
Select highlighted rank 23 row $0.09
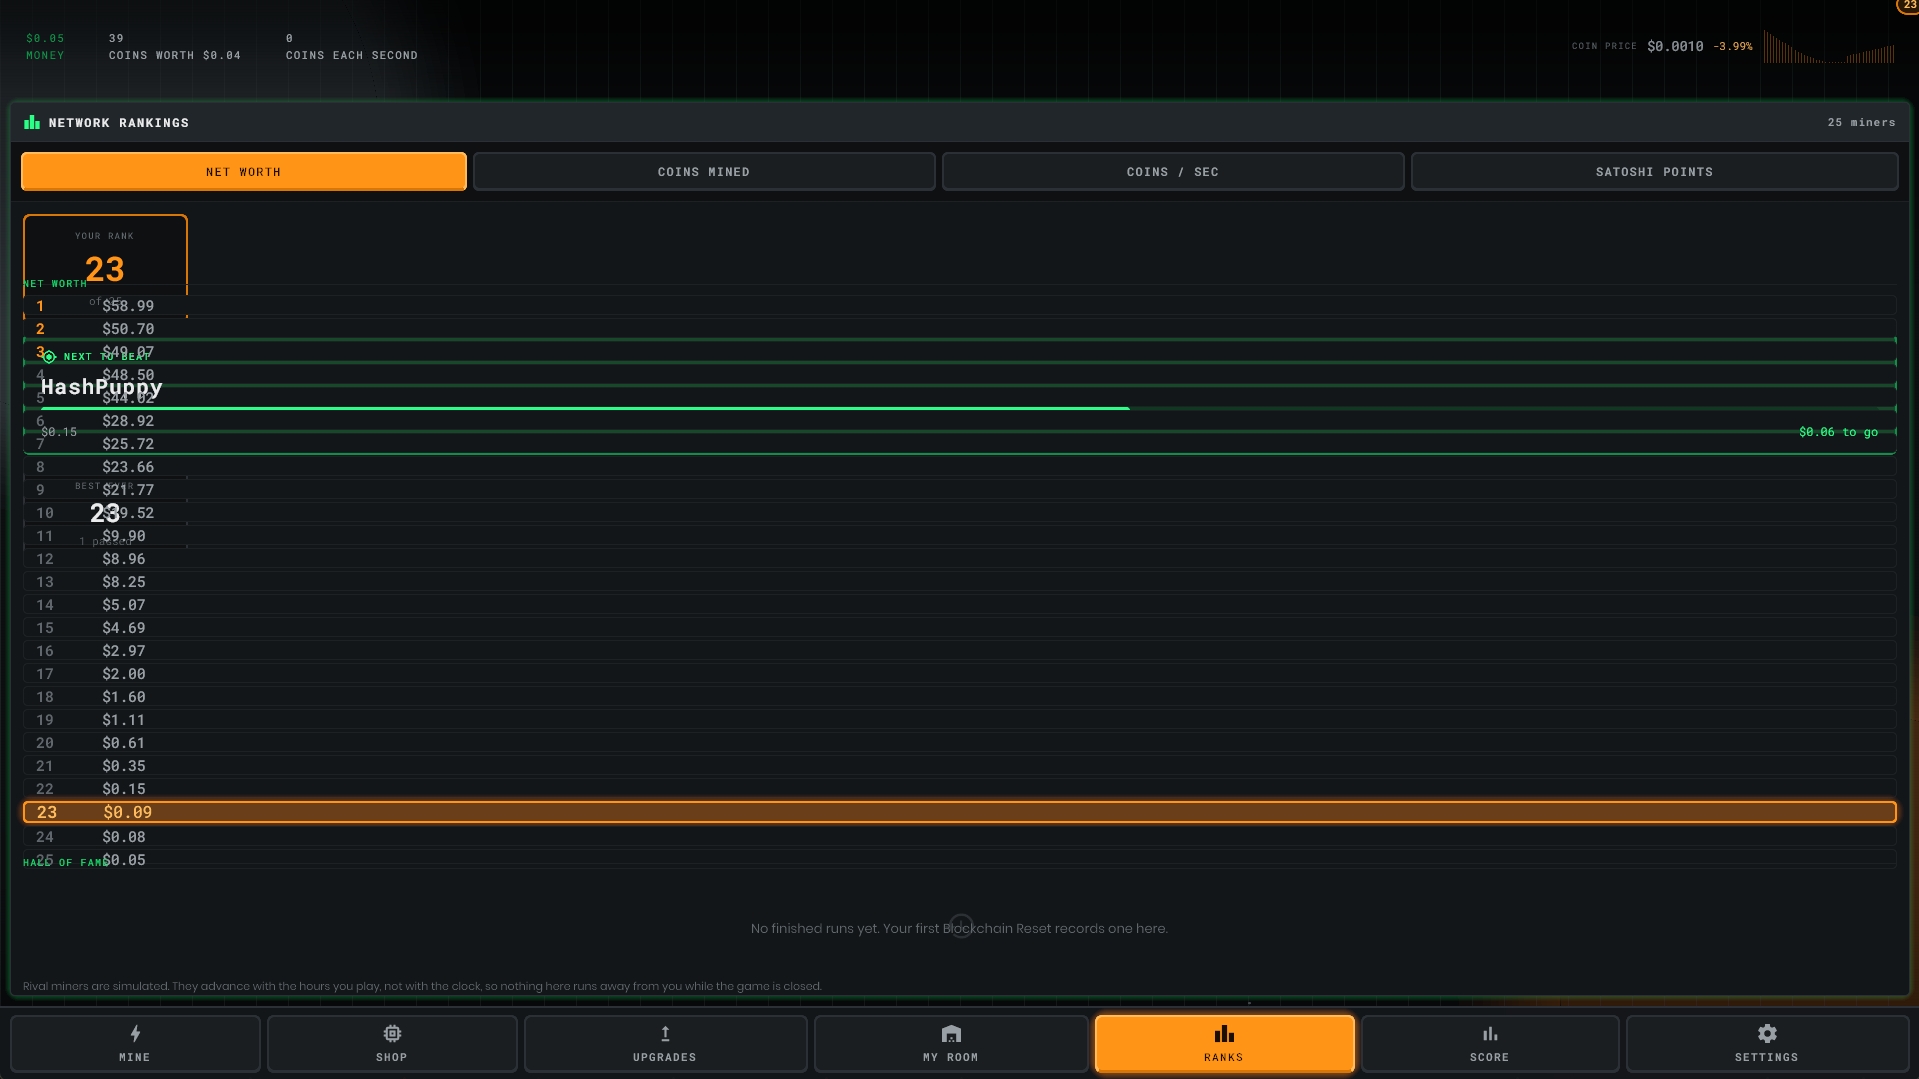tap(960, 812)
